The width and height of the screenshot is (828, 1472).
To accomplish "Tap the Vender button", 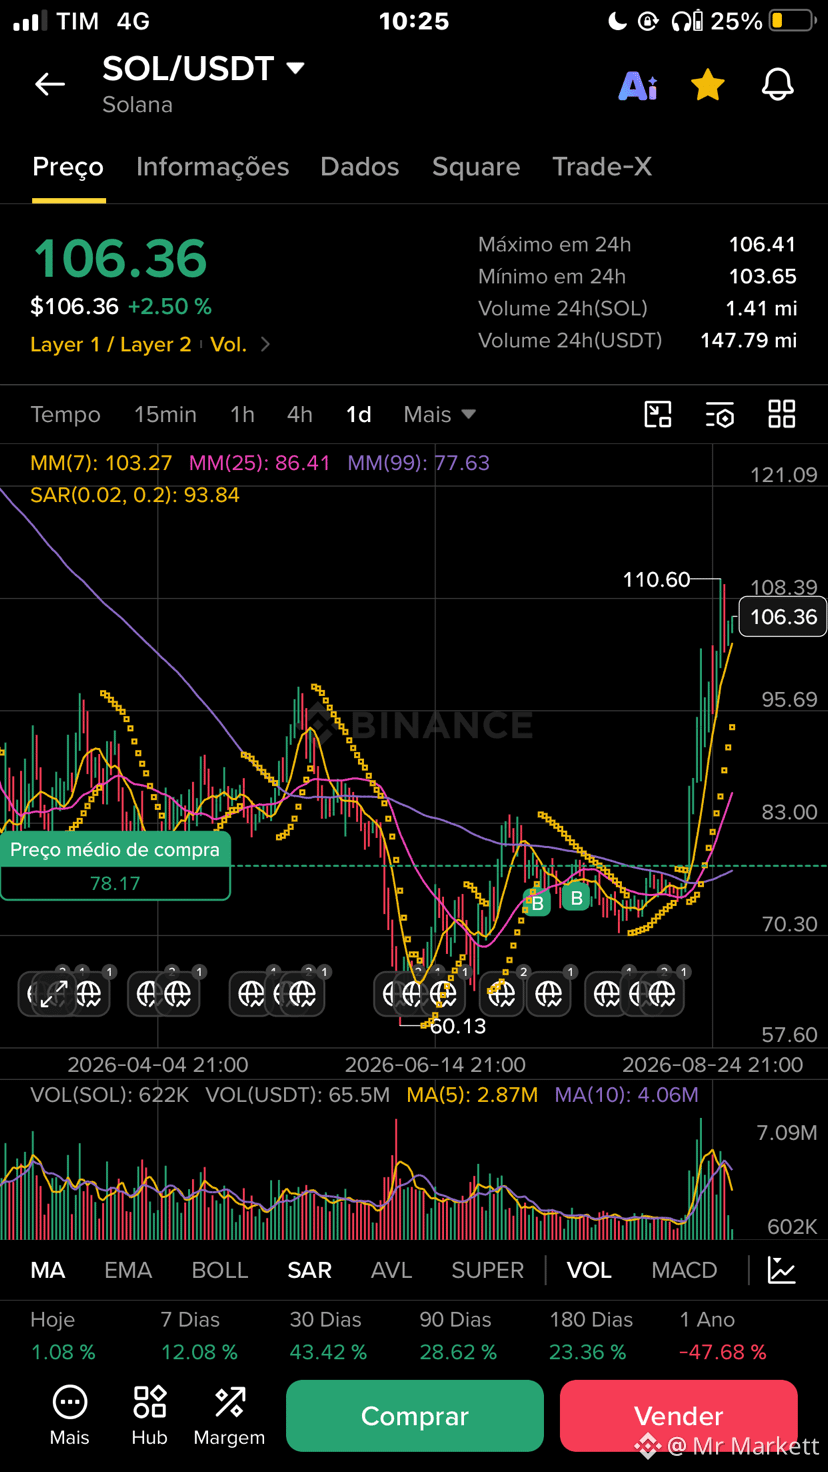I will (x=679, y=1416).
